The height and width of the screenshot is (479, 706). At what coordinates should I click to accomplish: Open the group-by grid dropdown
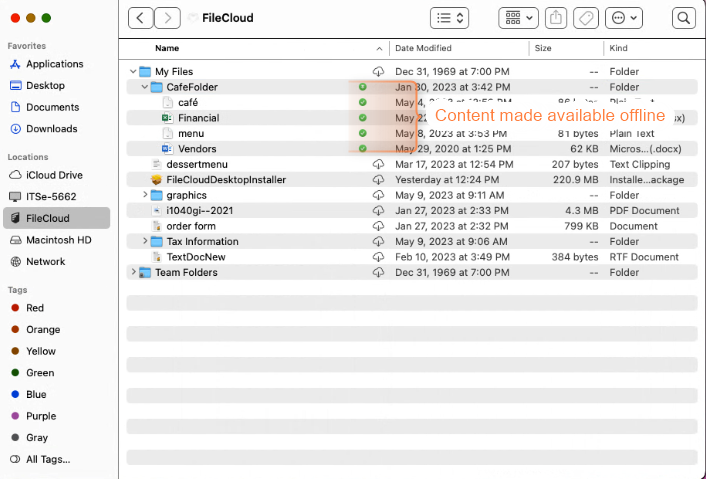[x=518, y=18]
